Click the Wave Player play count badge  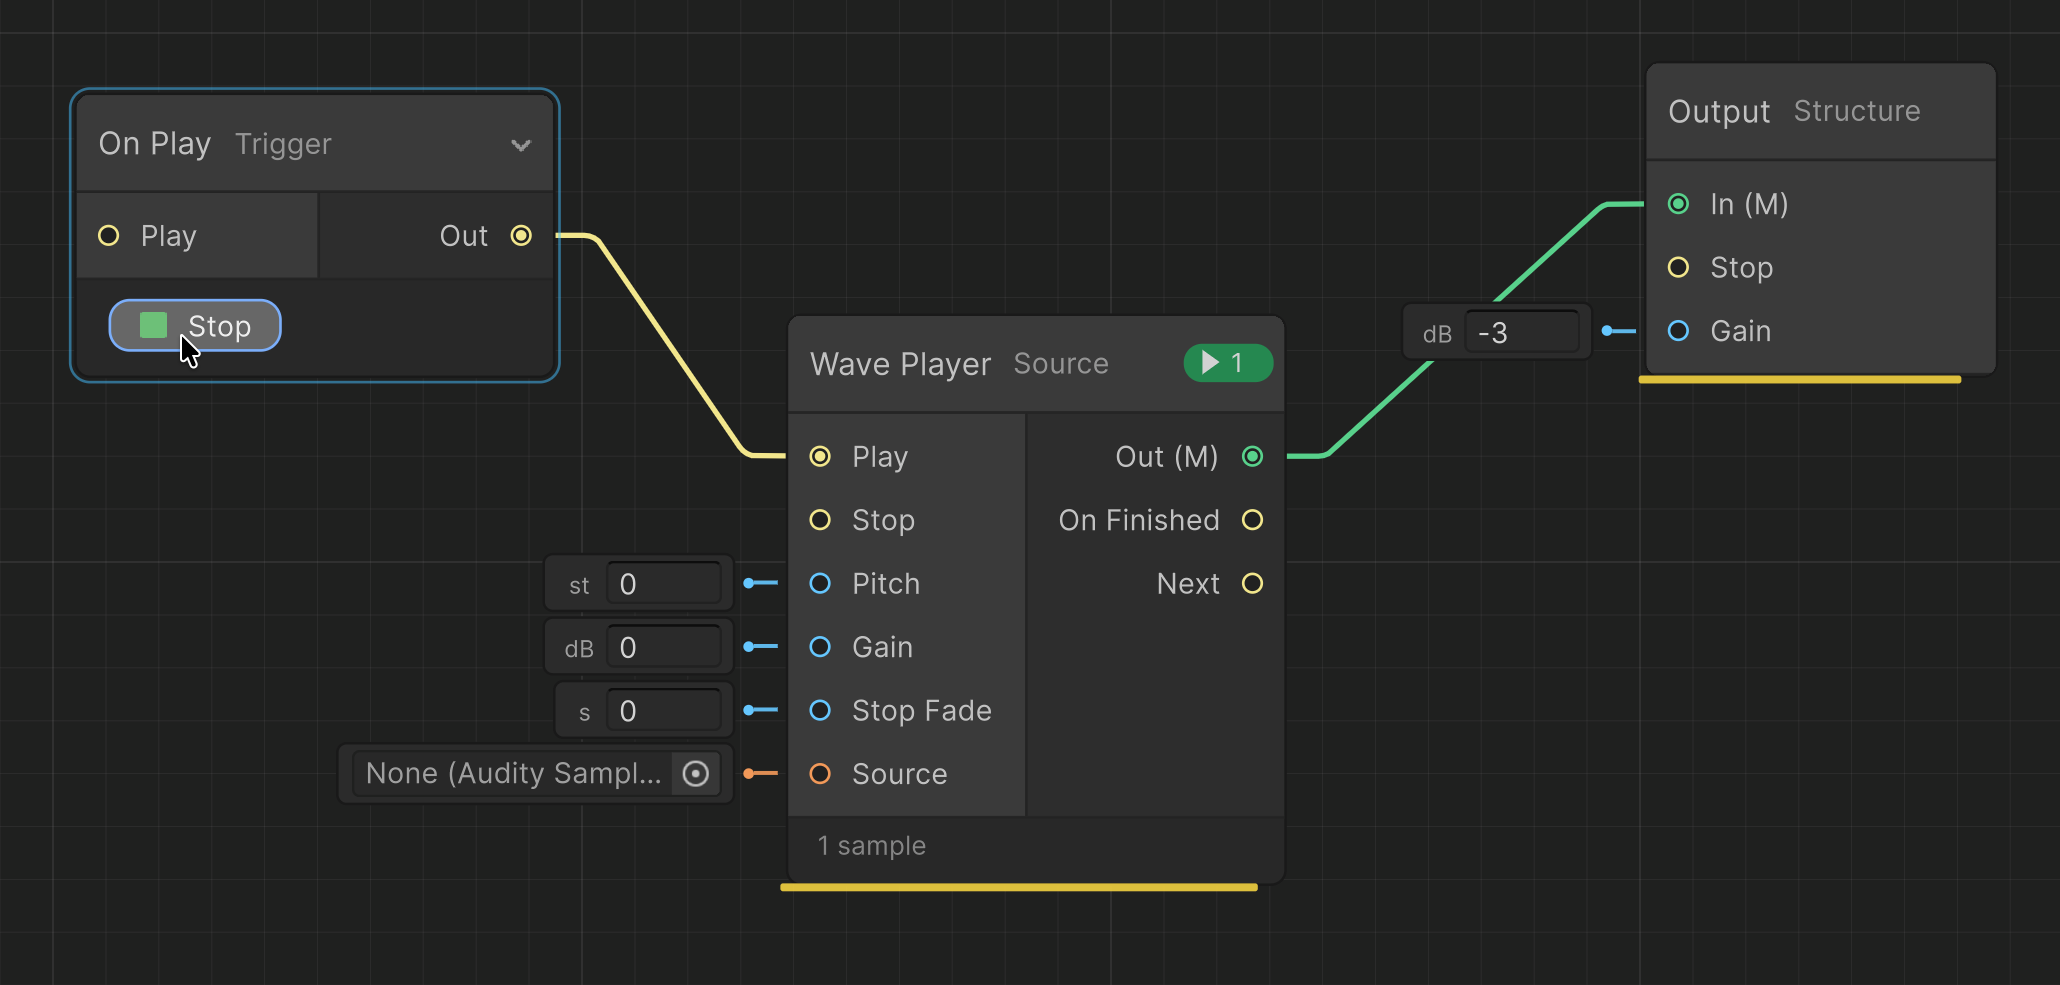pyautogui.click(x=1228, y=363)
